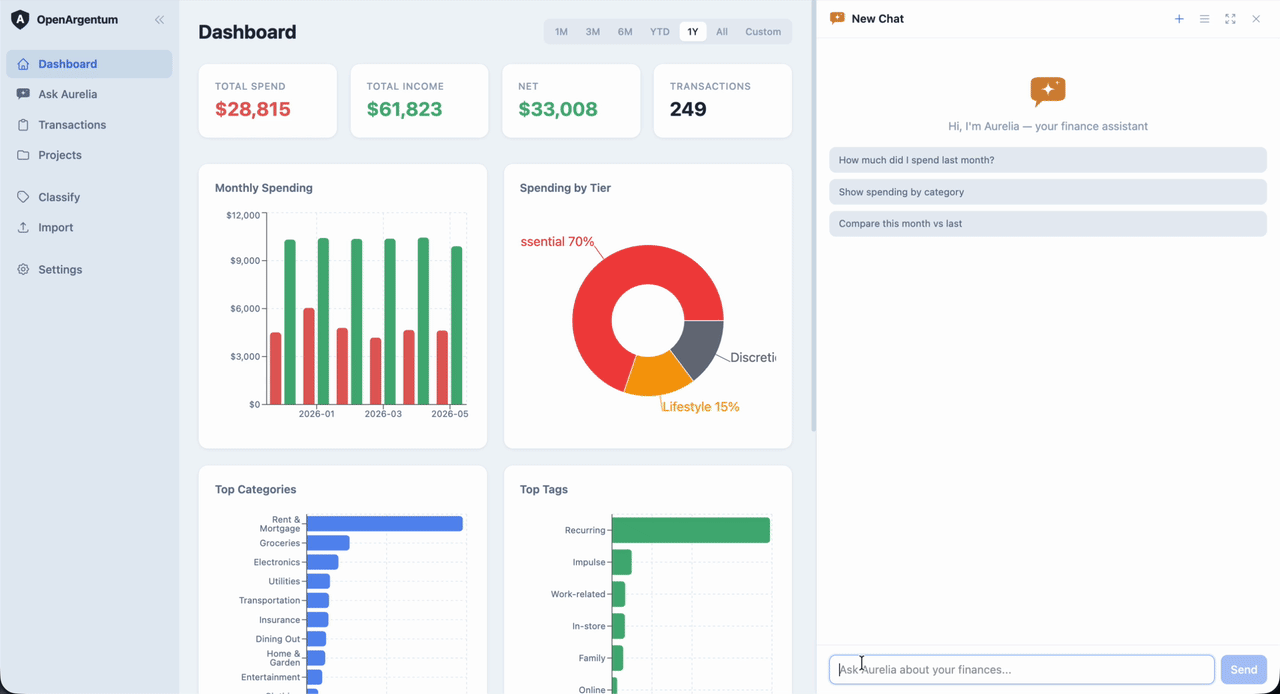Switch to the 6M time range
This screenshot has width=1280, height=694.
(625, 32)
